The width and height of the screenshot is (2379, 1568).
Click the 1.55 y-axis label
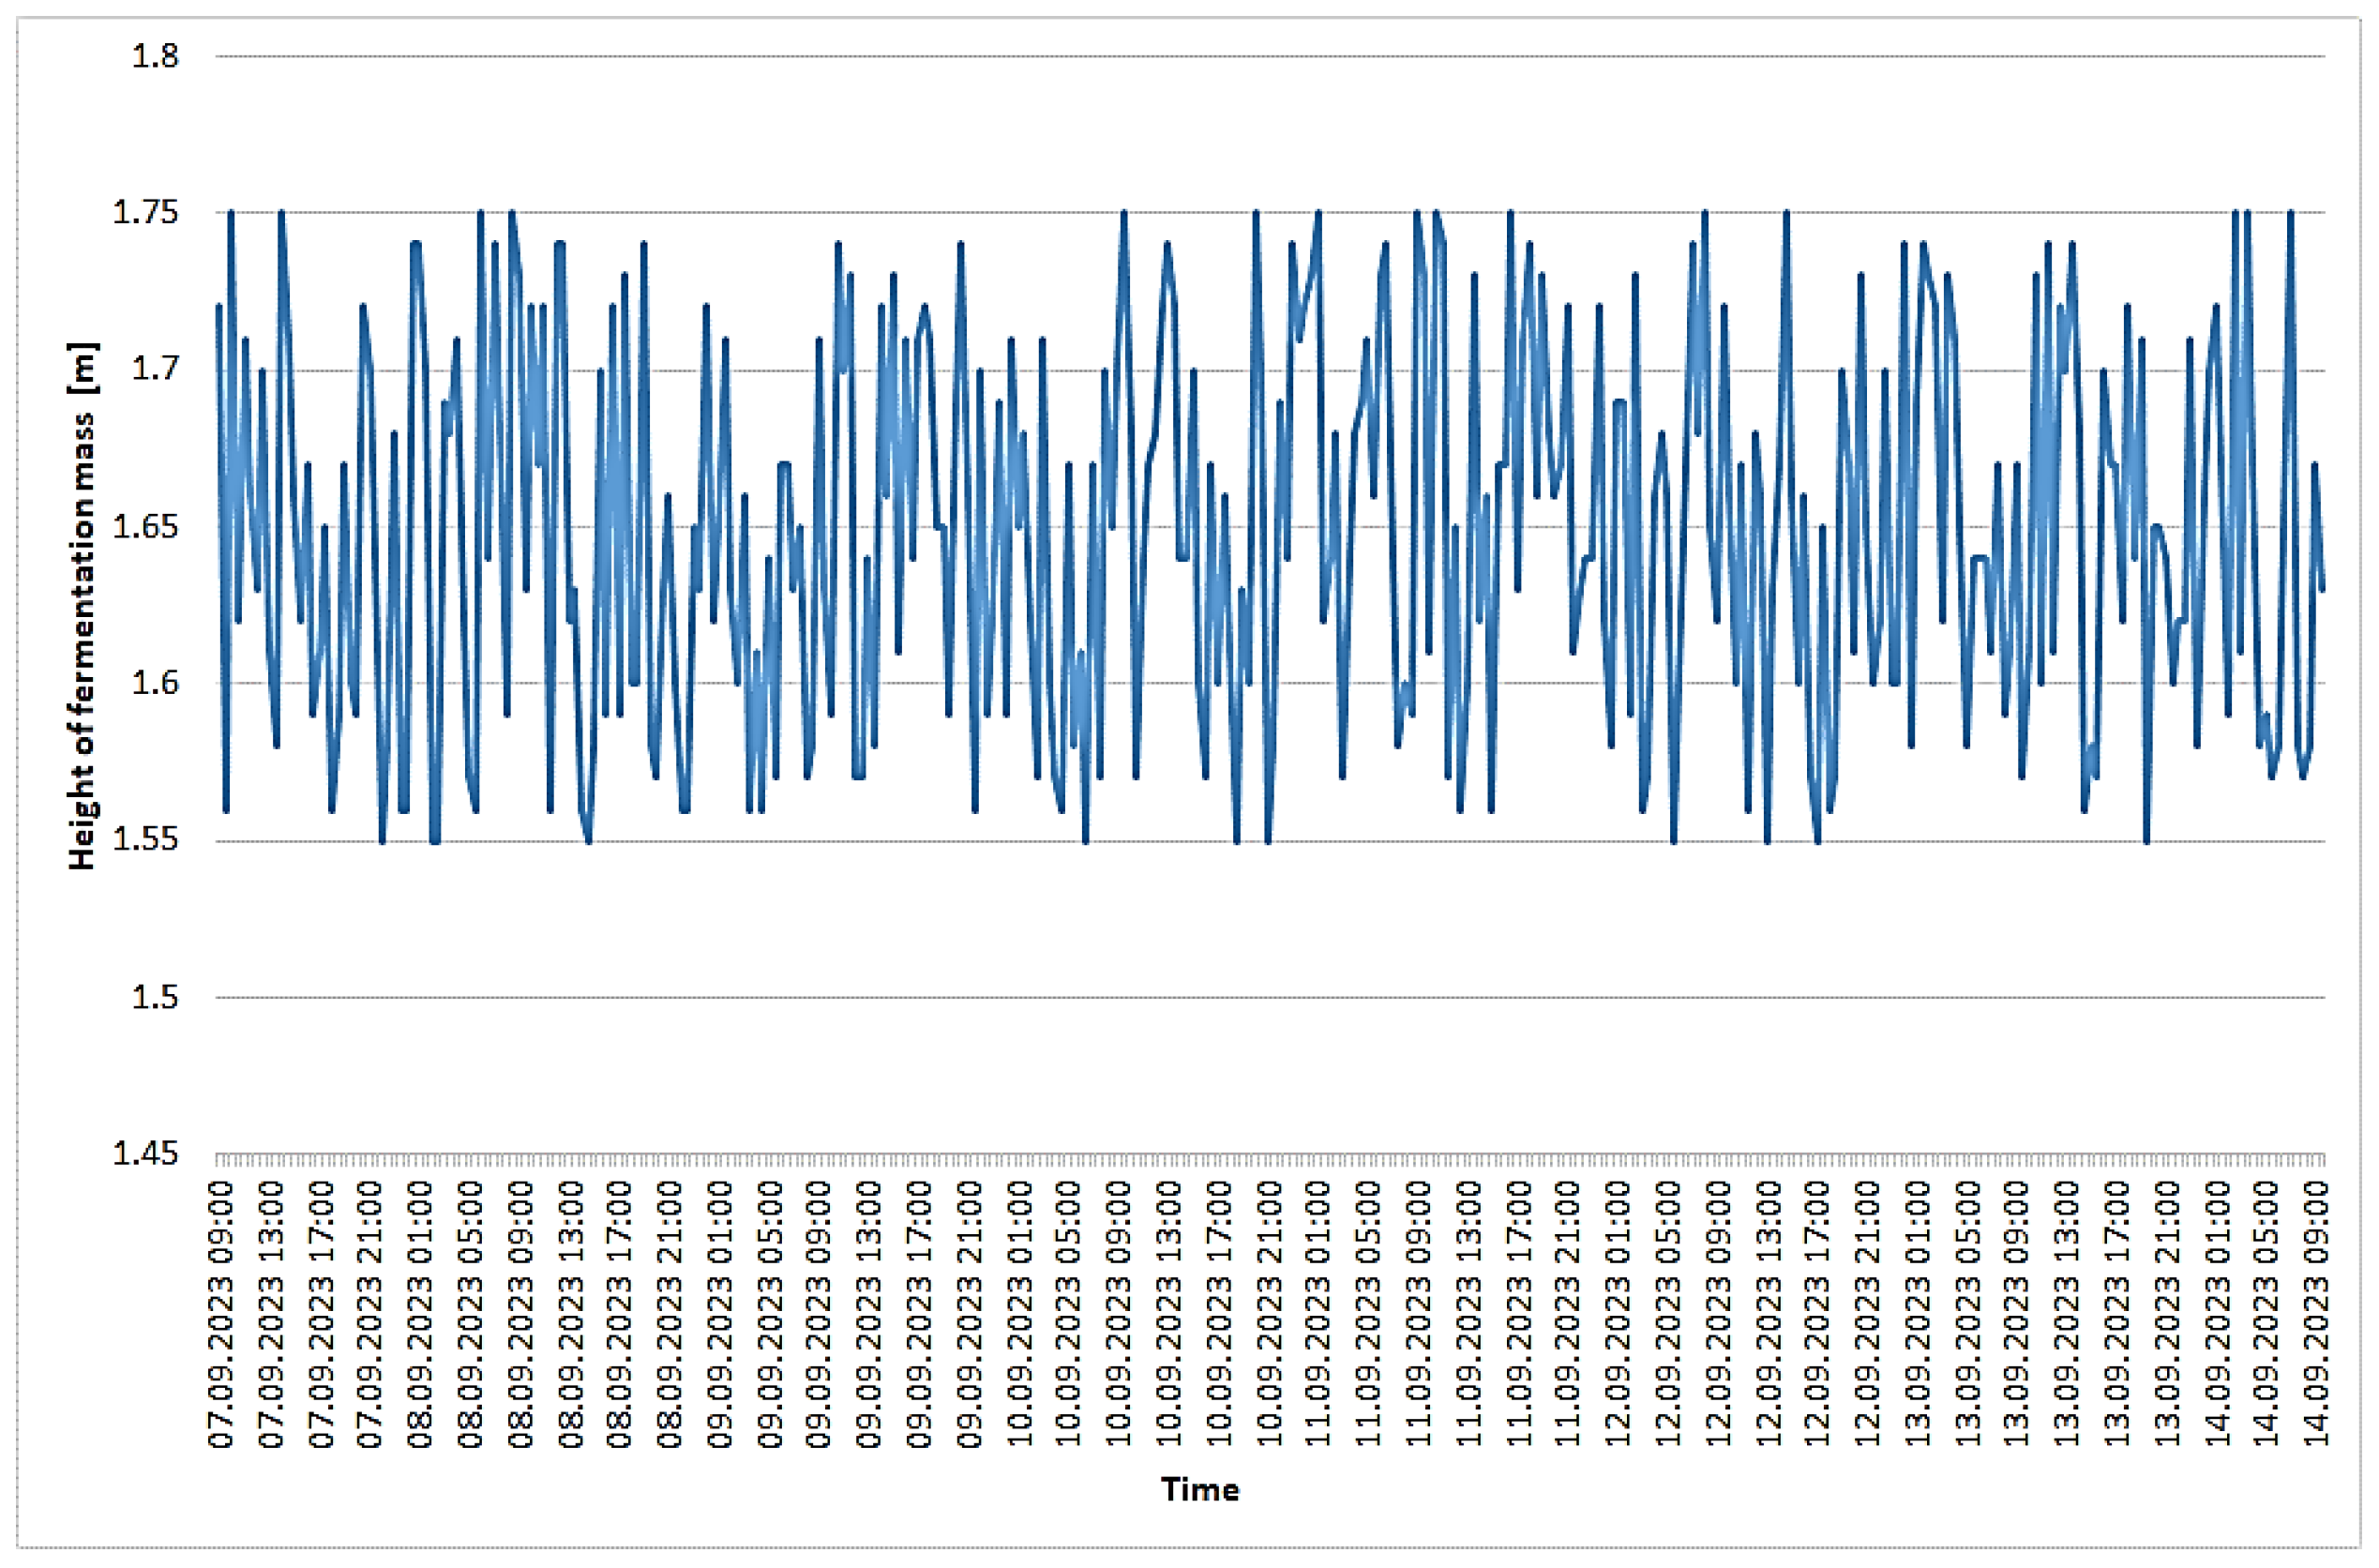pyautogui.click(x=145, y=838)
